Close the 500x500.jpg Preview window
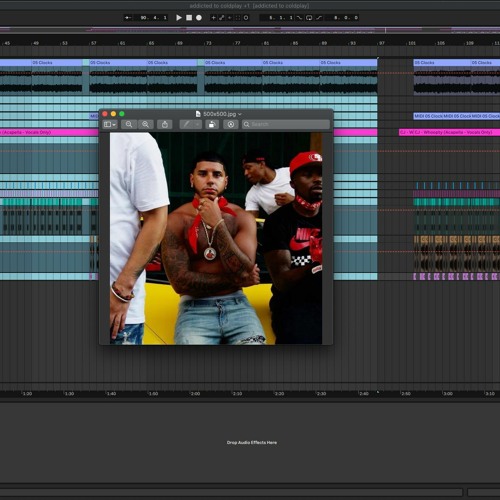Viewport: 500px width, 500px height. click(x=105, y=114)
